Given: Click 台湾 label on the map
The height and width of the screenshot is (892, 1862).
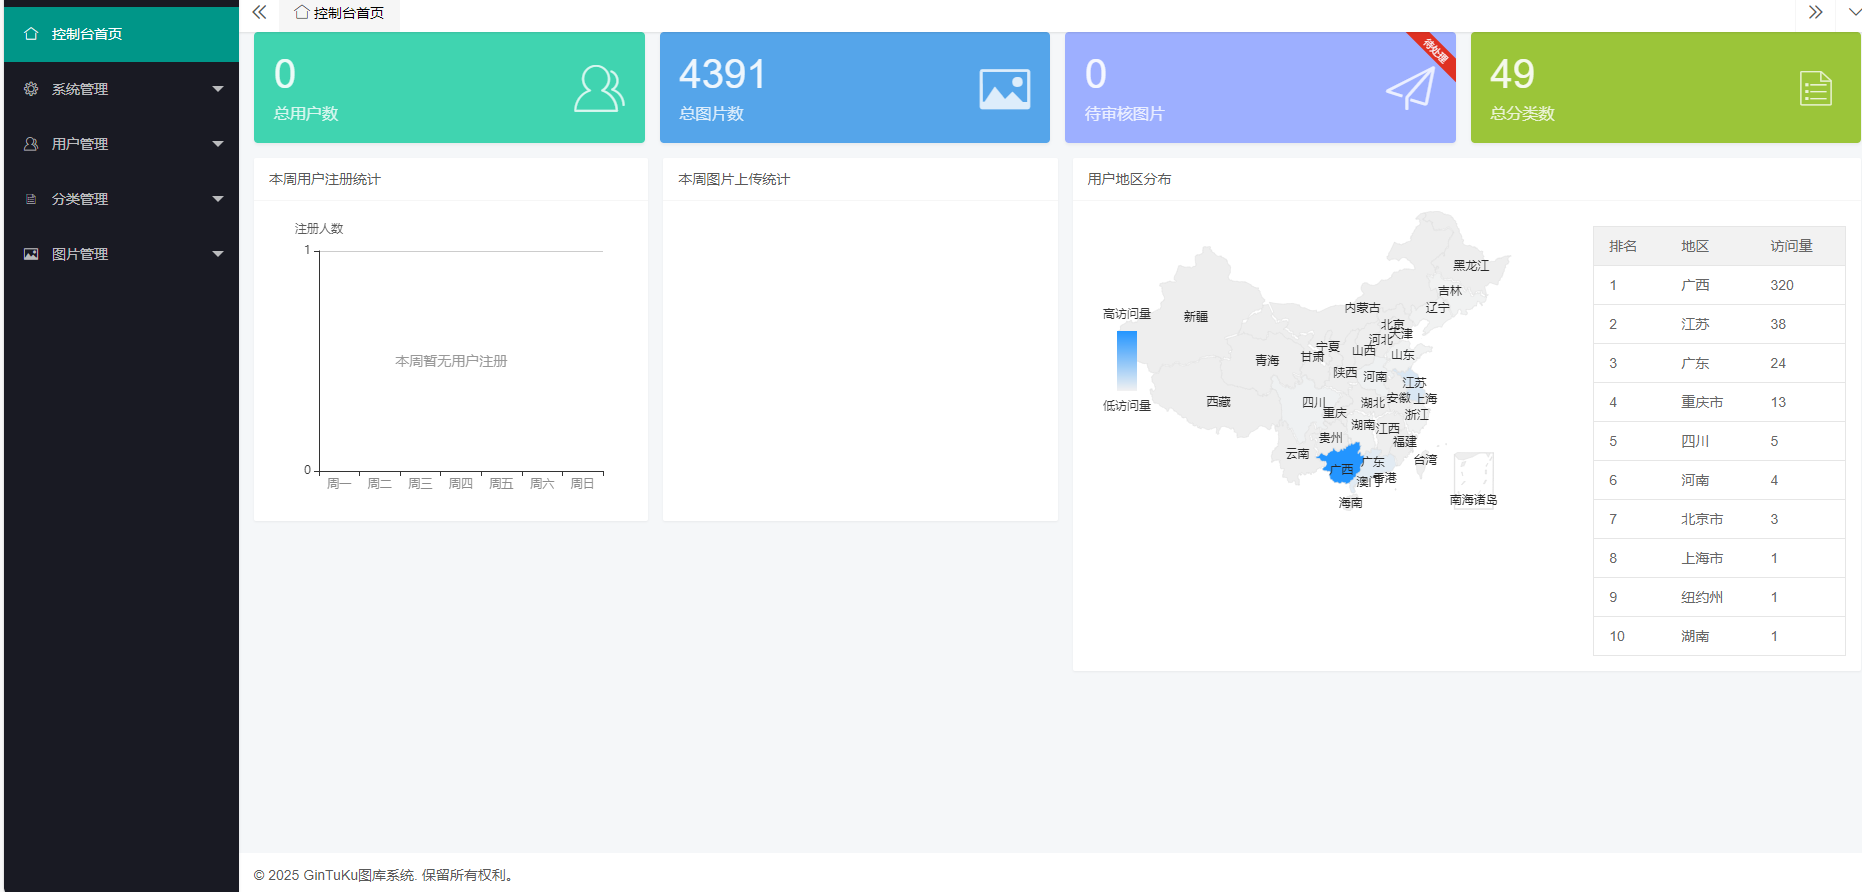Looking at the screenshot, I should [x=1425, y=460].
